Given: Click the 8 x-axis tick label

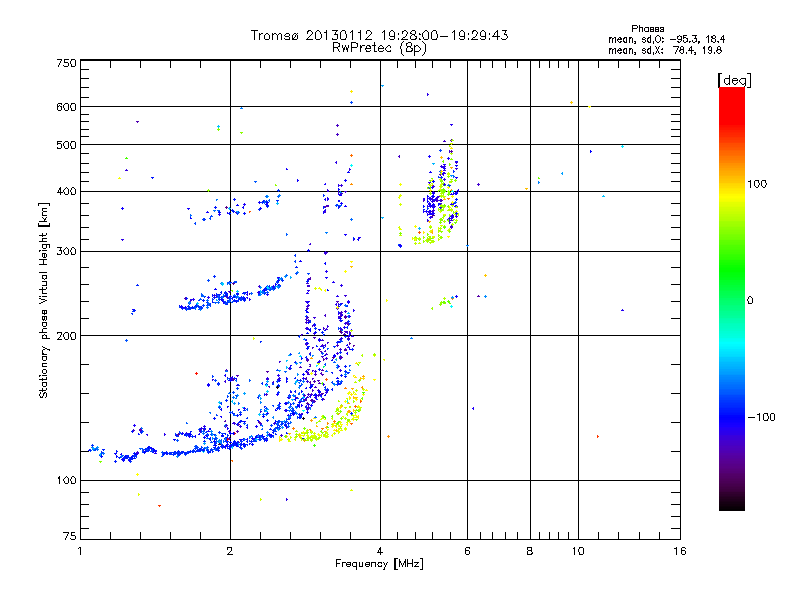Looking at the screenshot, I should 530,551.
